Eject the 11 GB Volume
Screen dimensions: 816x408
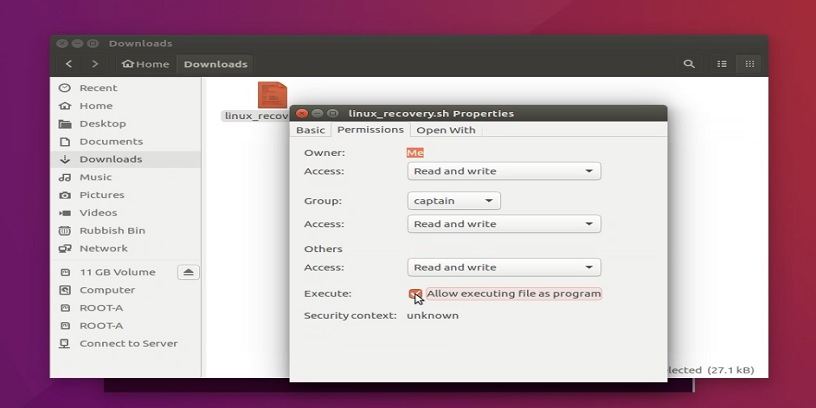pos(188,272)
